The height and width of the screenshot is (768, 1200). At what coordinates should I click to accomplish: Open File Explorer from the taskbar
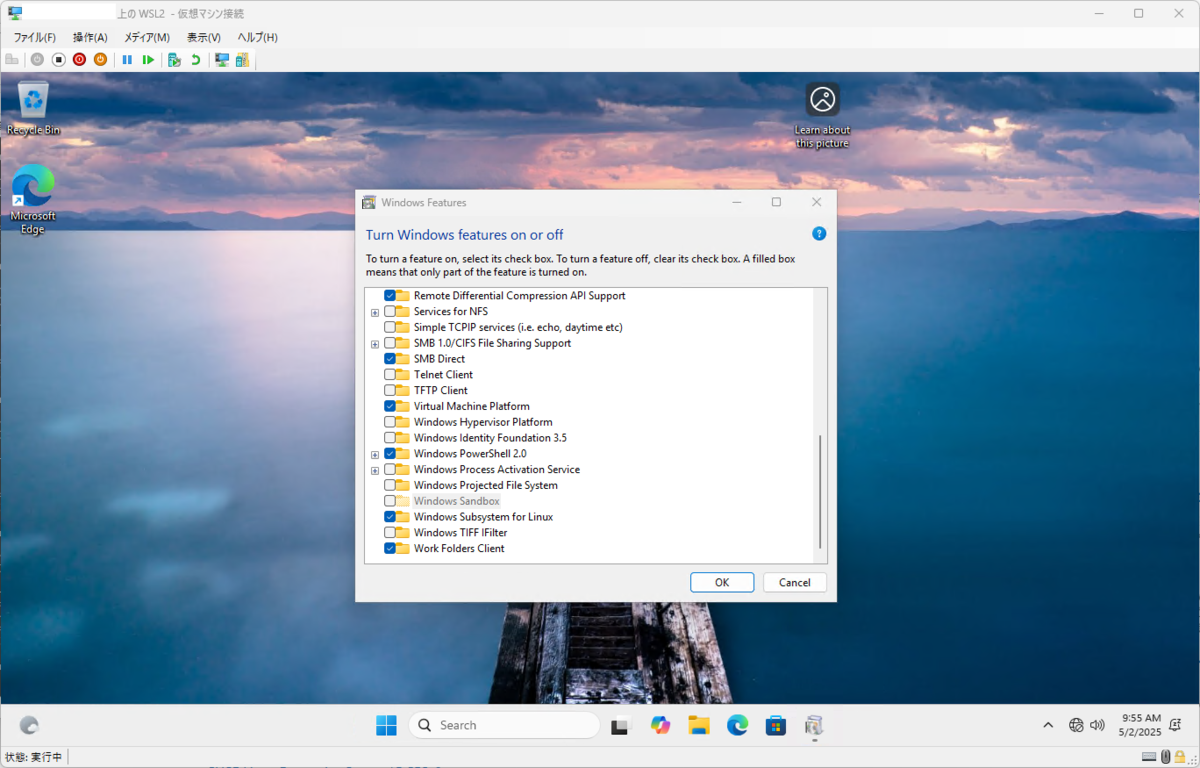(698, 725)
